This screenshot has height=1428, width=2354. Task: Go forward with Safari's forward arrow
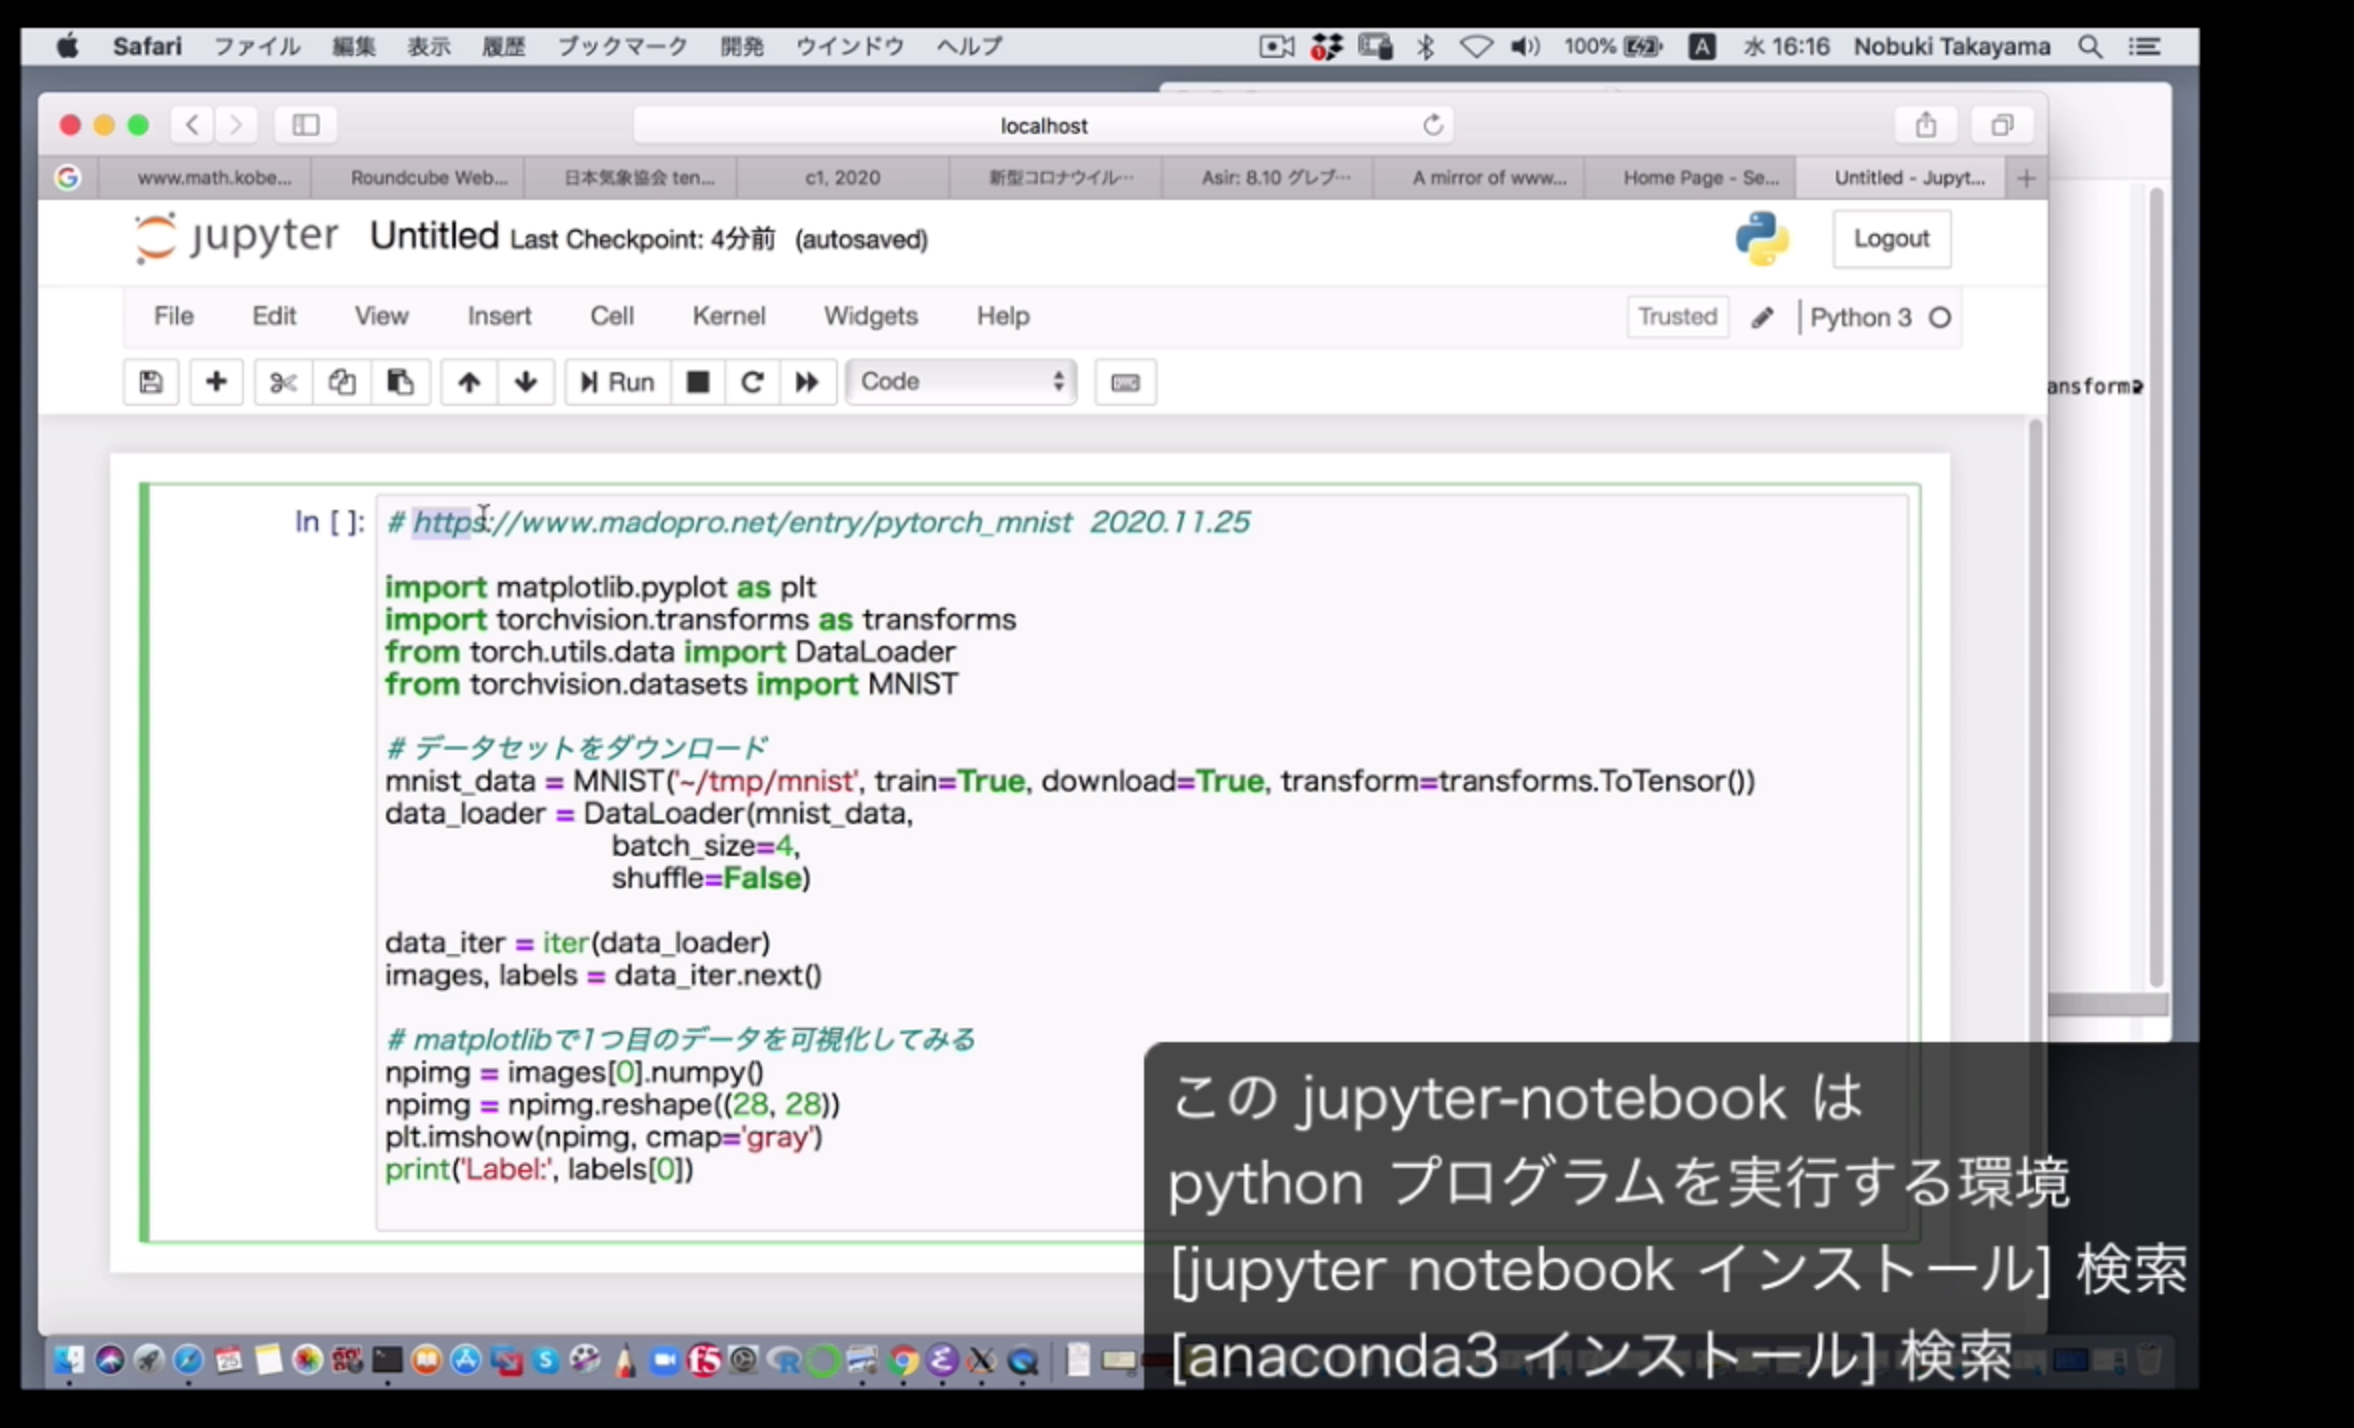236,125
